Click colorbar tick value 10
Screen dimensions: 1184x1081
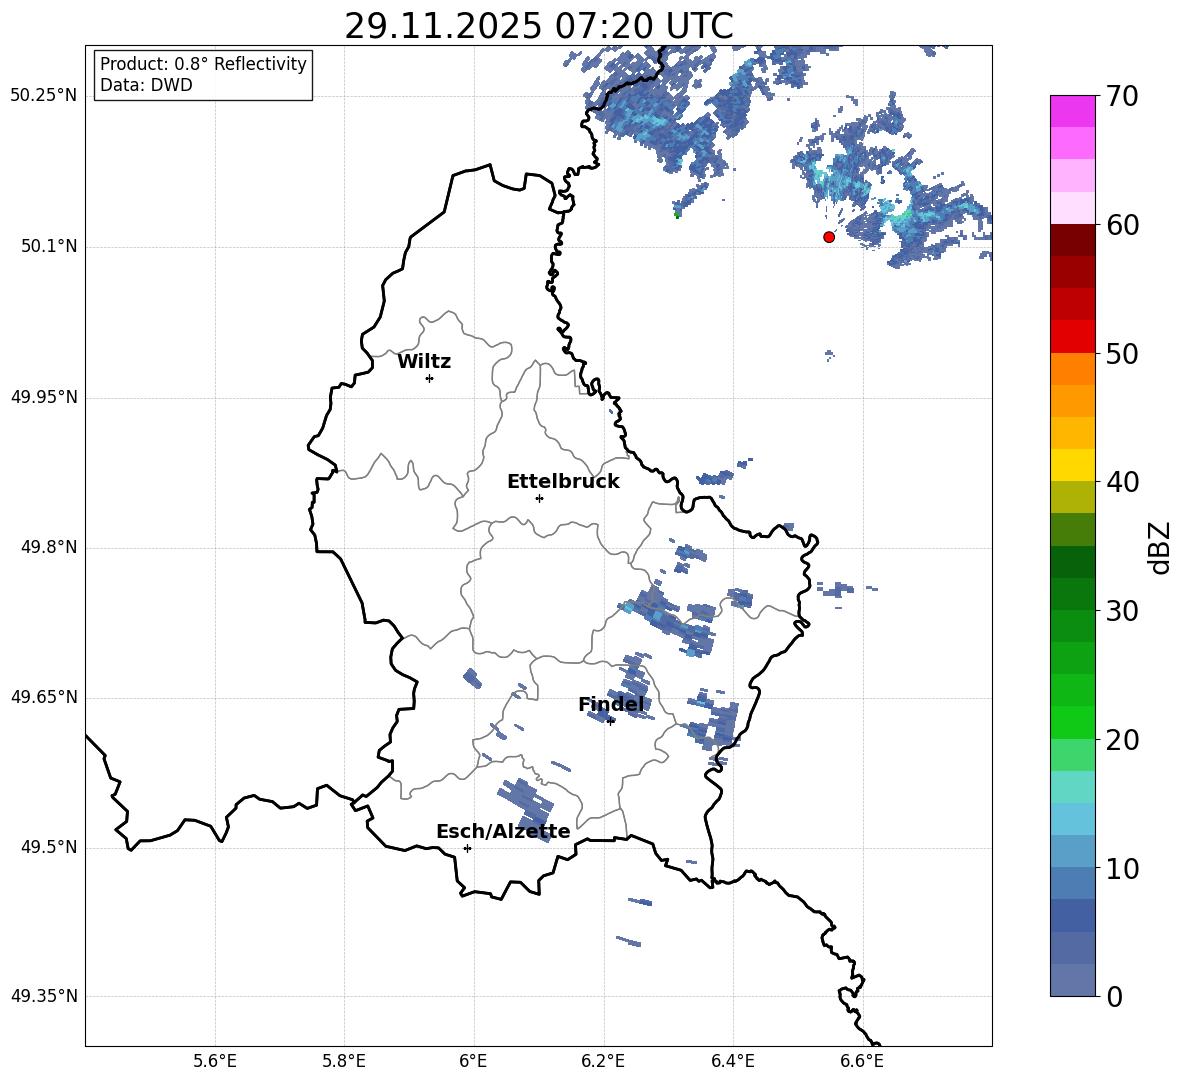[1122, 868]
